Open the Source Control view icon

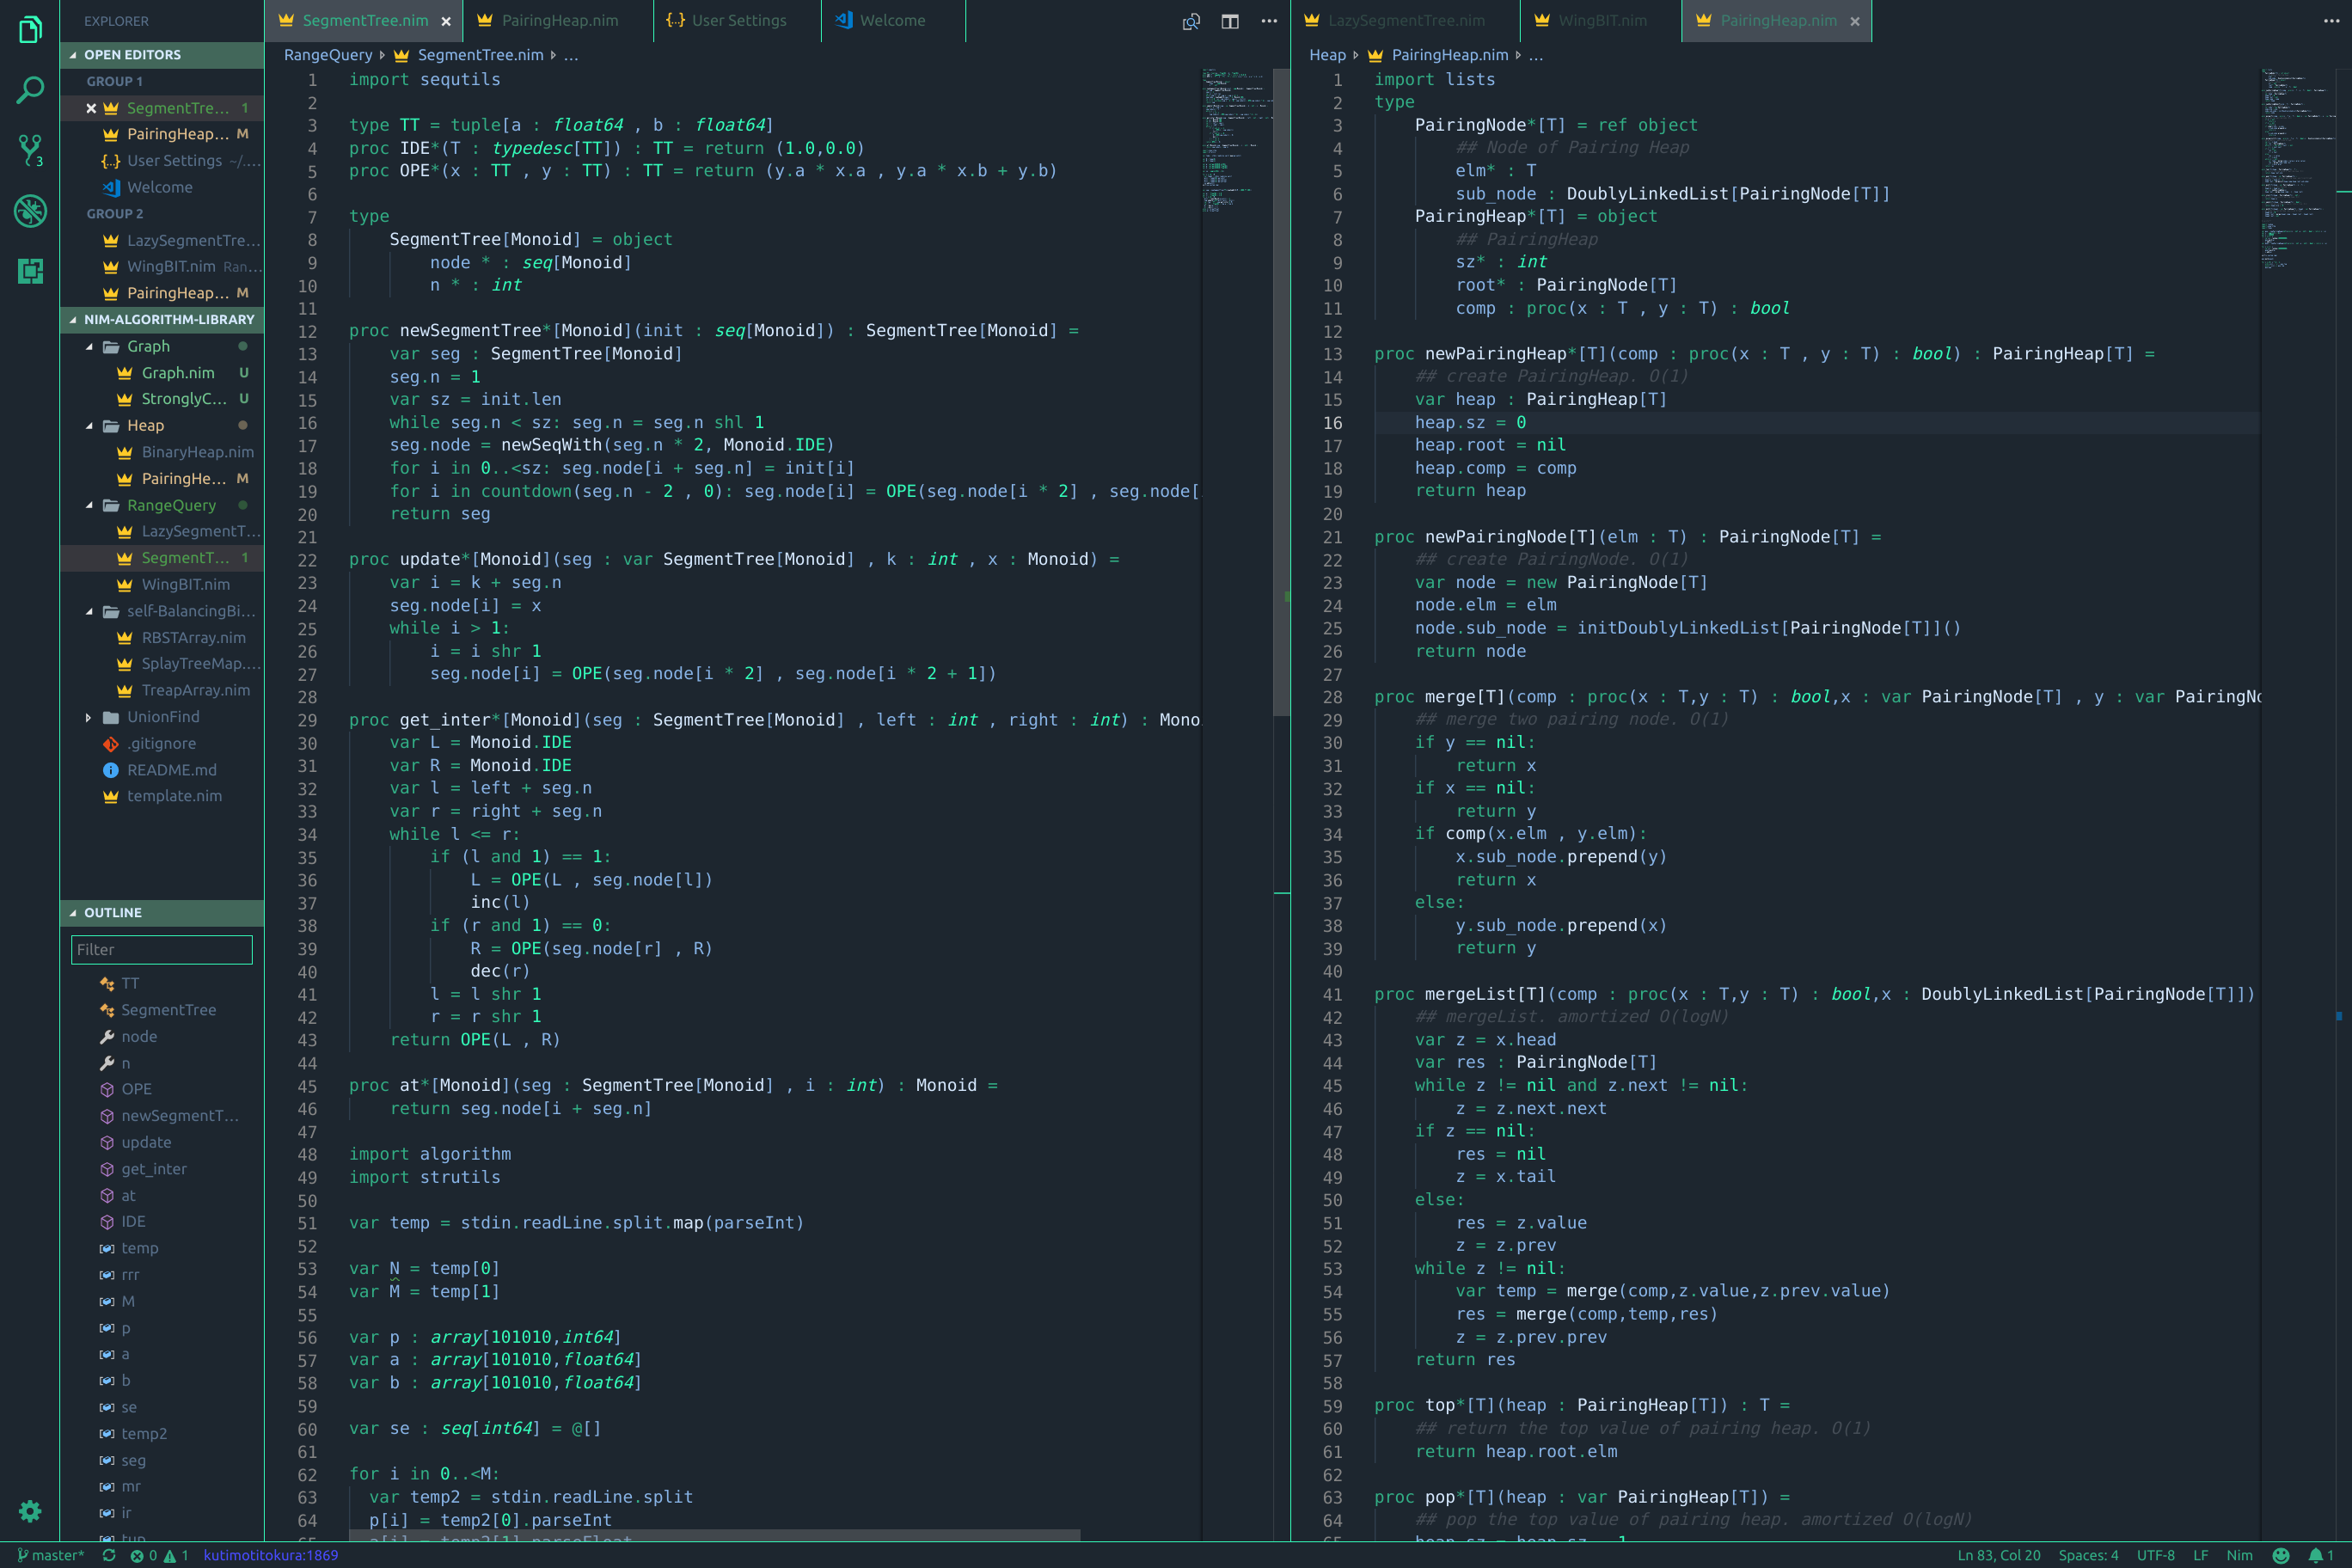[30, 150]
